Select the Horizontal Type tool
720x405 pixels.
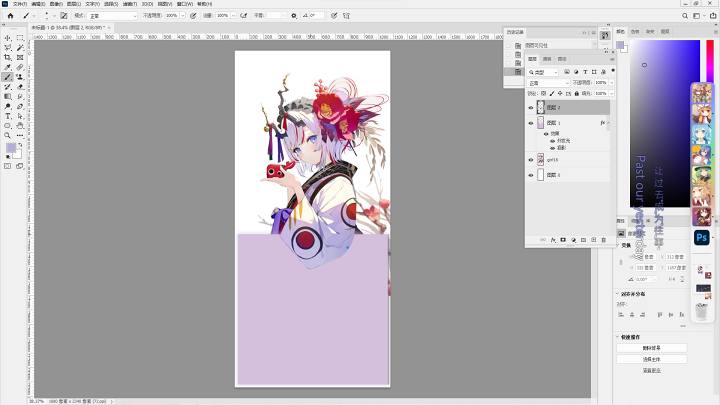[x=8, y=116]
